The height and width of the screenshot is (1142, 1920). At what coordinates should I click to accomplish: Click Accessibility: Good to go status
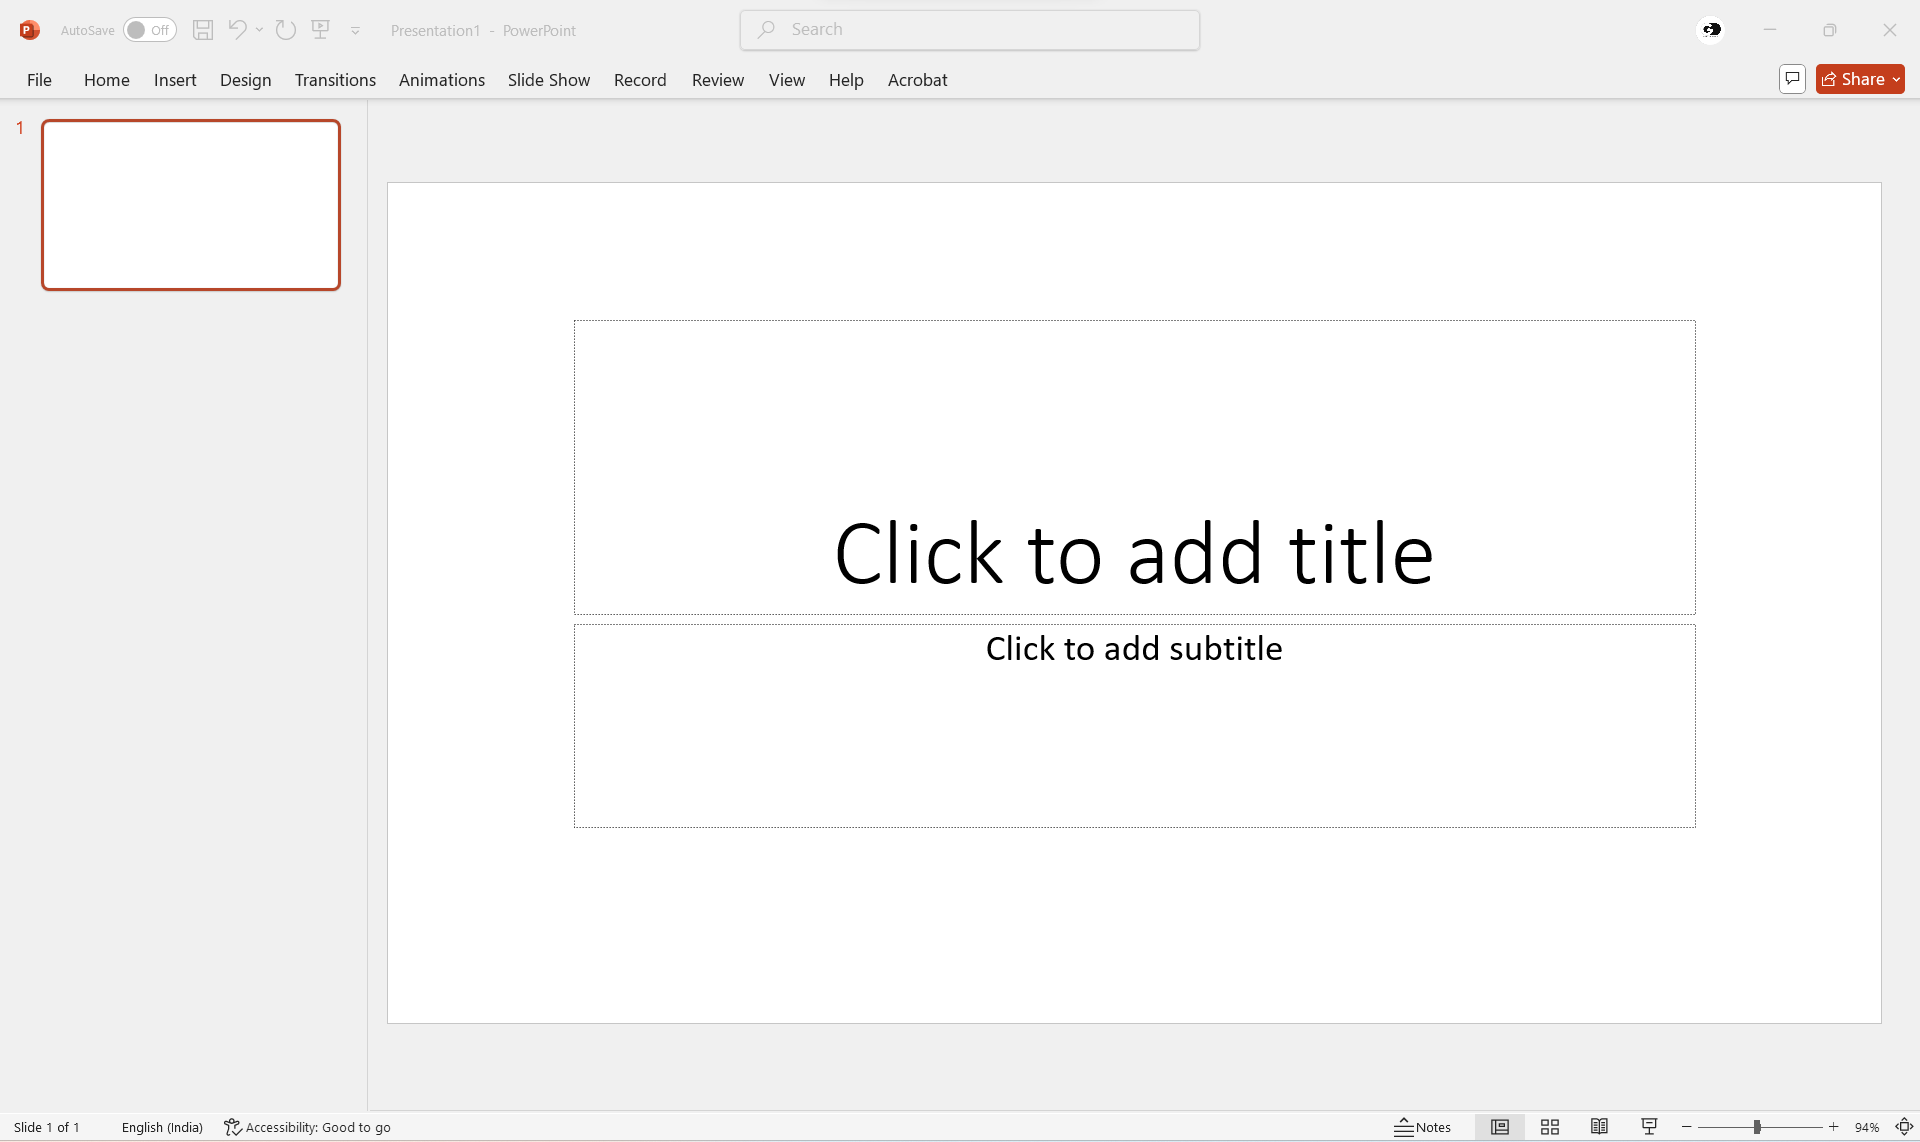click(307, 1127)
